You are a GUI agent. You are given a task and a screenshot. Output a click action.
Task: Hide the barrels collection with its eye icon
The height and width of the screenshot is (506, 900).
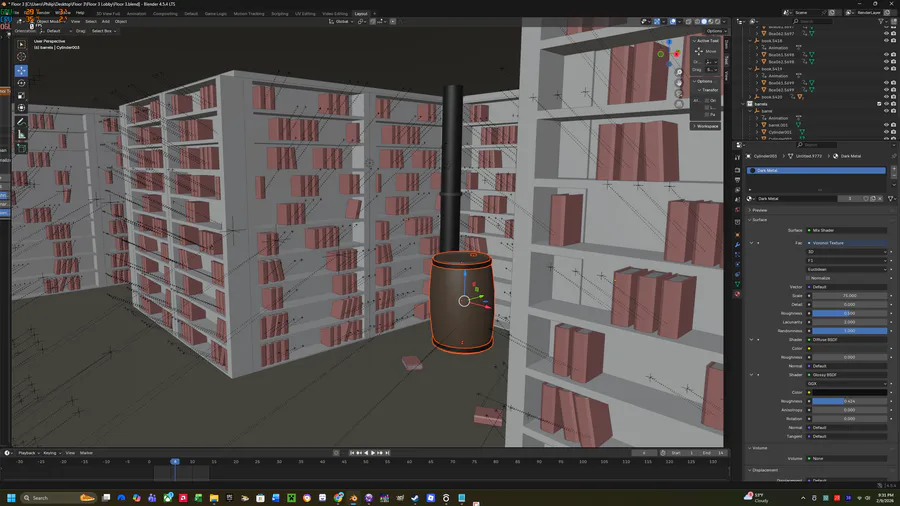pyautogui.click(x=886, y=104)
